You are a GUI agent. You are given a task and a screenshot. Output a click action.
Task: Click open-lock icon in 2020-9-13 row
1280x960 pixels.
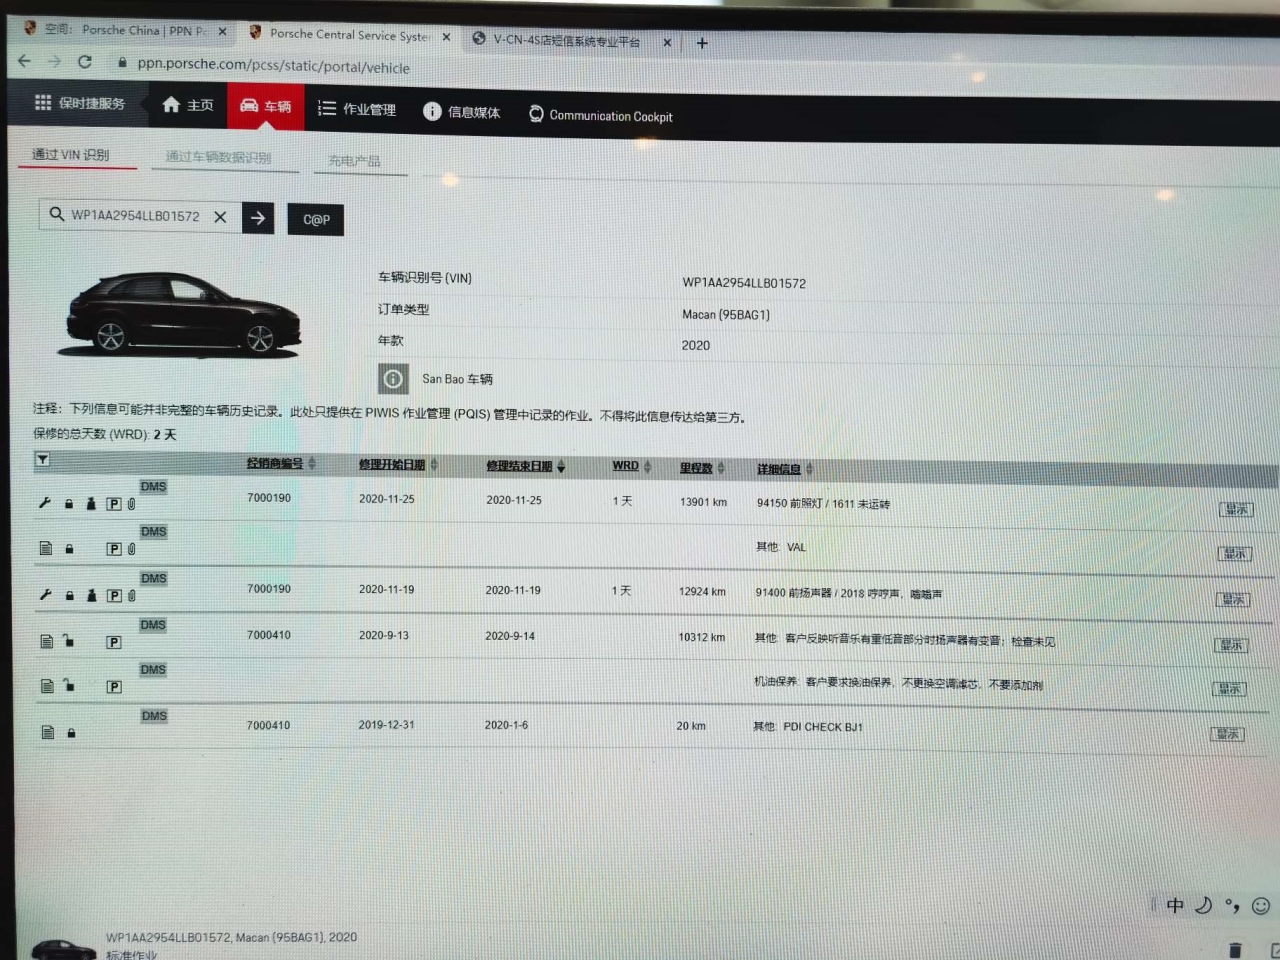point(69,640)
